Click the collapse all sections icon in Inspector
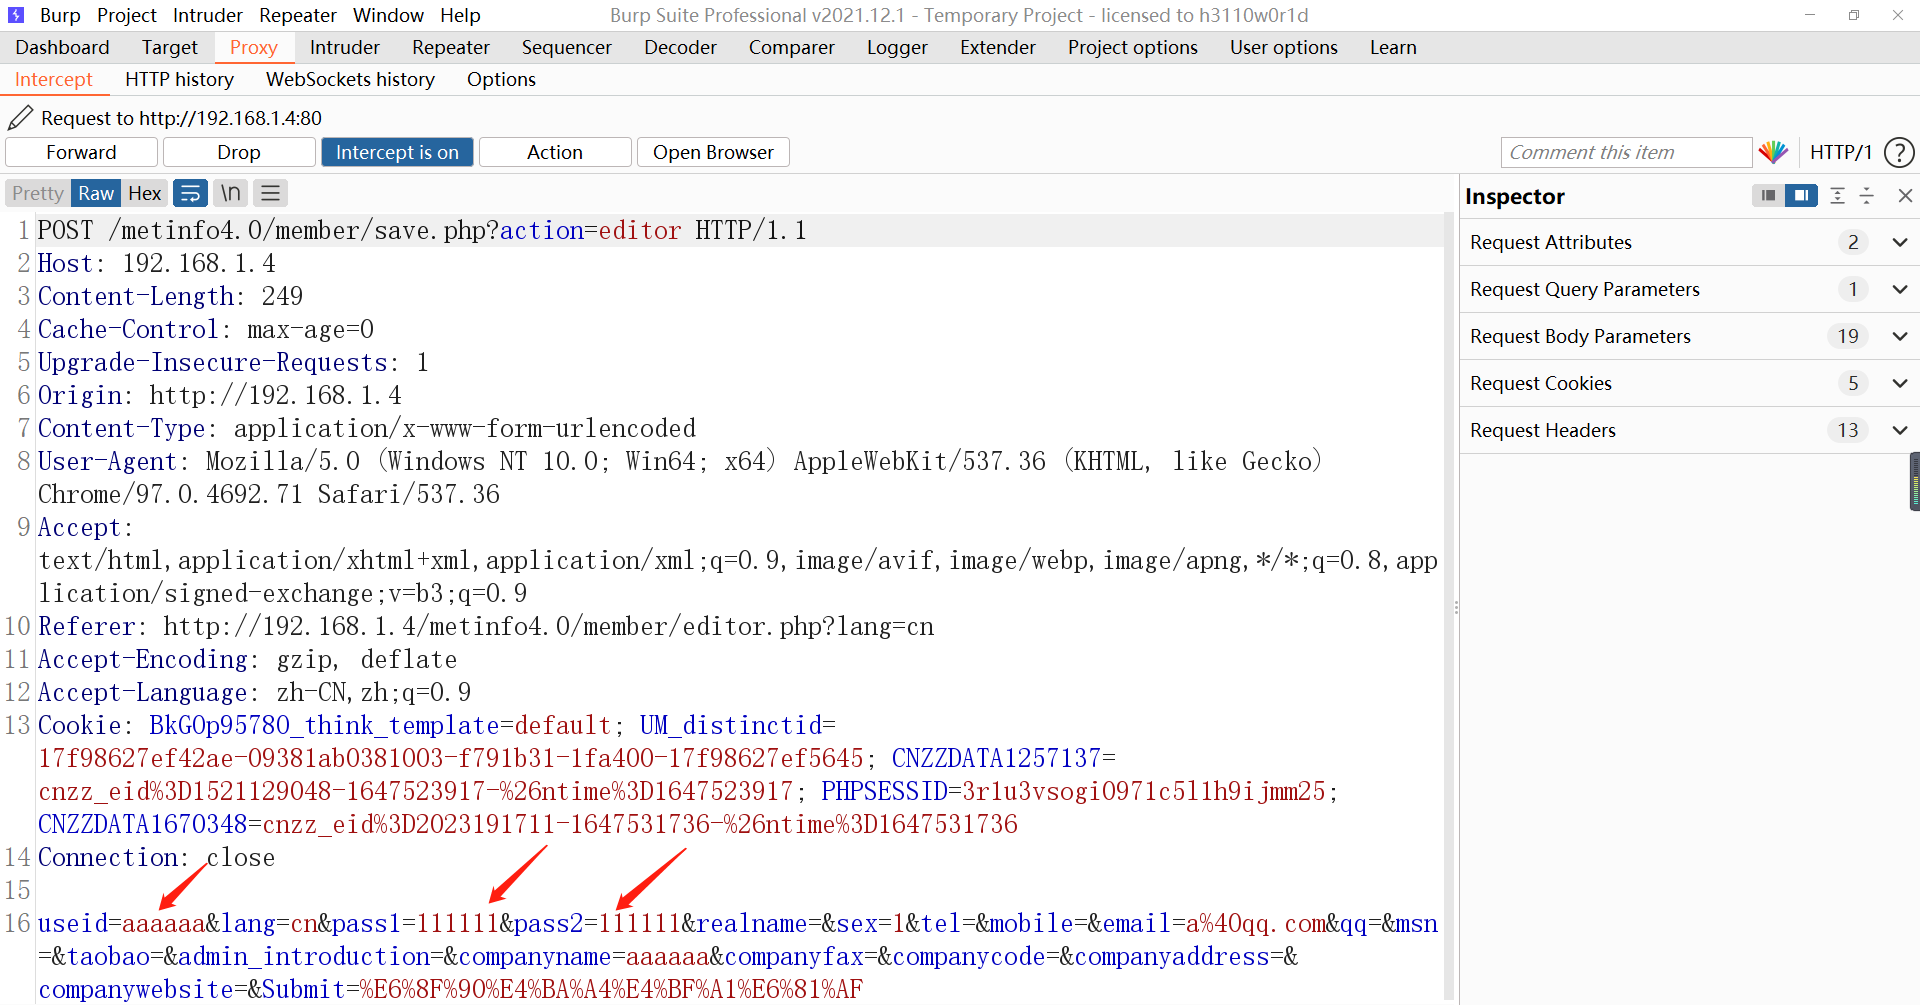1920x1005 pixels. [x=1866, y=196]
